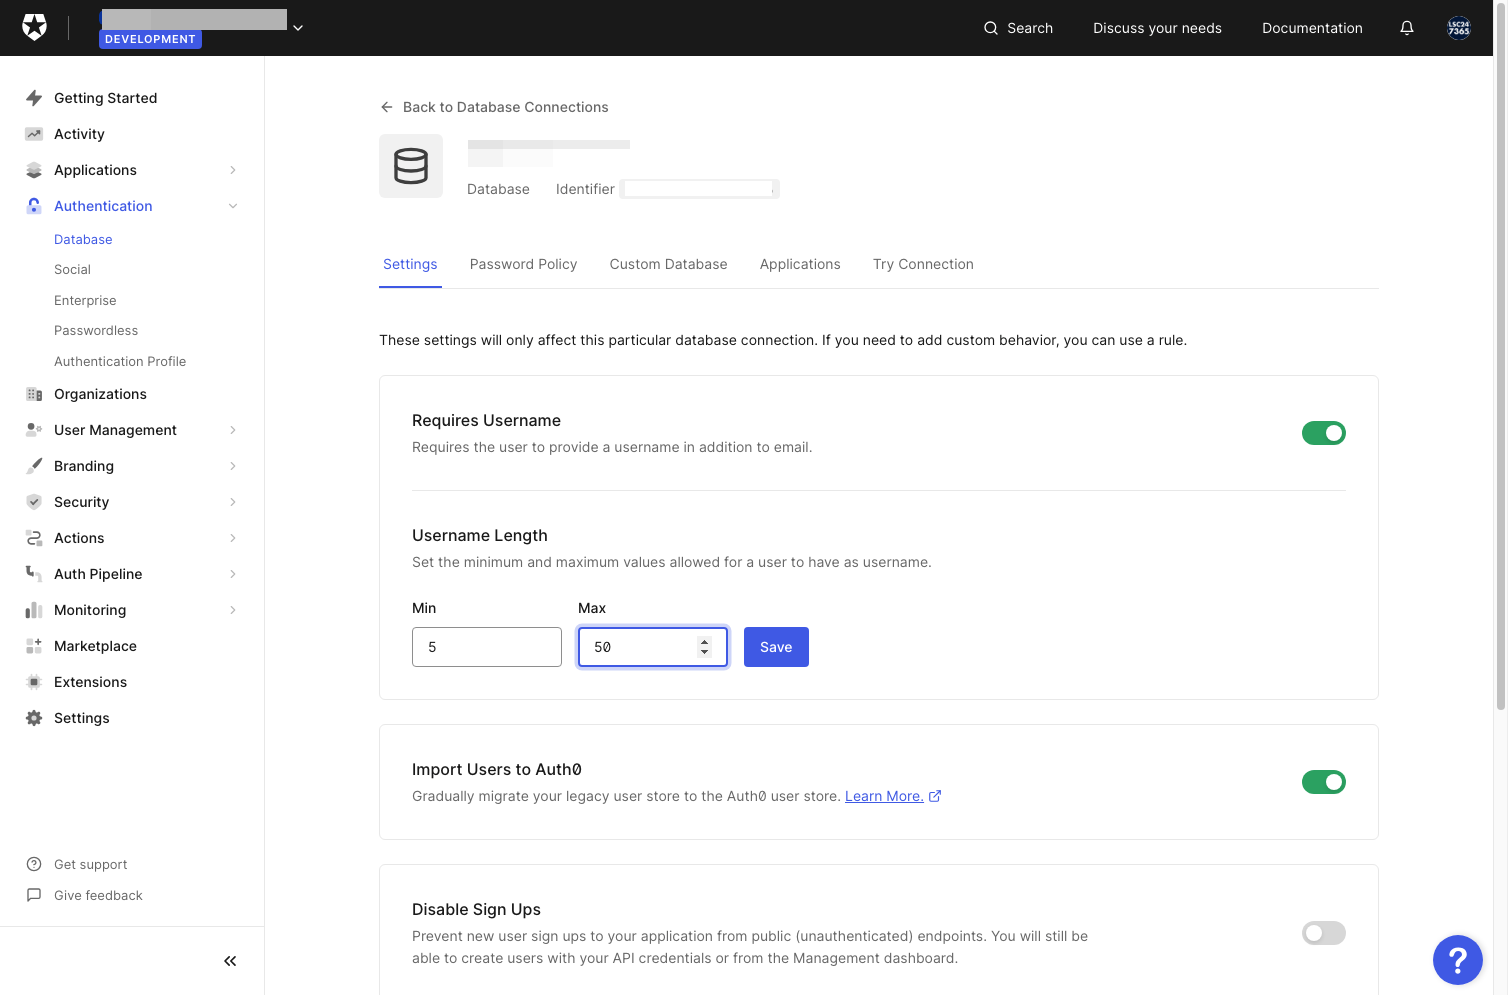Collapse the Authentication section chevron
The image size is (1508, 995).
233,206
